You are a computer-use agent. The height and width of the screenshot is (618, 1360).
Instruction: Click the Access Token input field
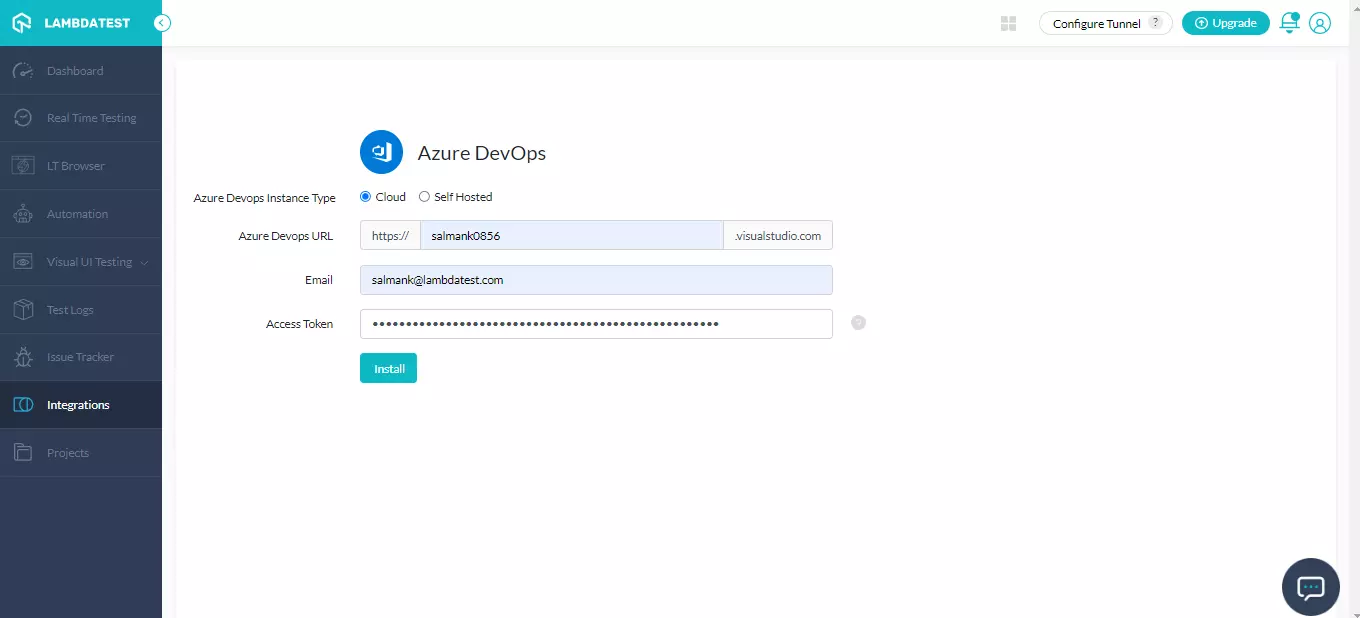[596, 323]
